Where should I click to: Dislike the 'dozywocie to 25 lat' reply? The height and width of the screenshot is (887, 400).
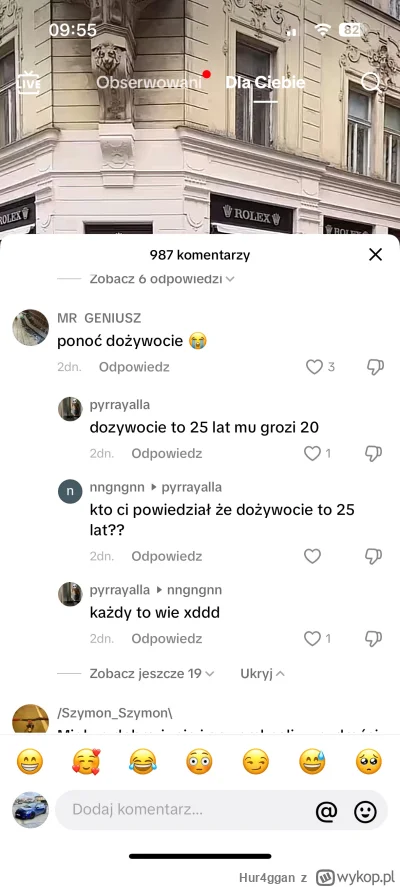tap(373, 453)
